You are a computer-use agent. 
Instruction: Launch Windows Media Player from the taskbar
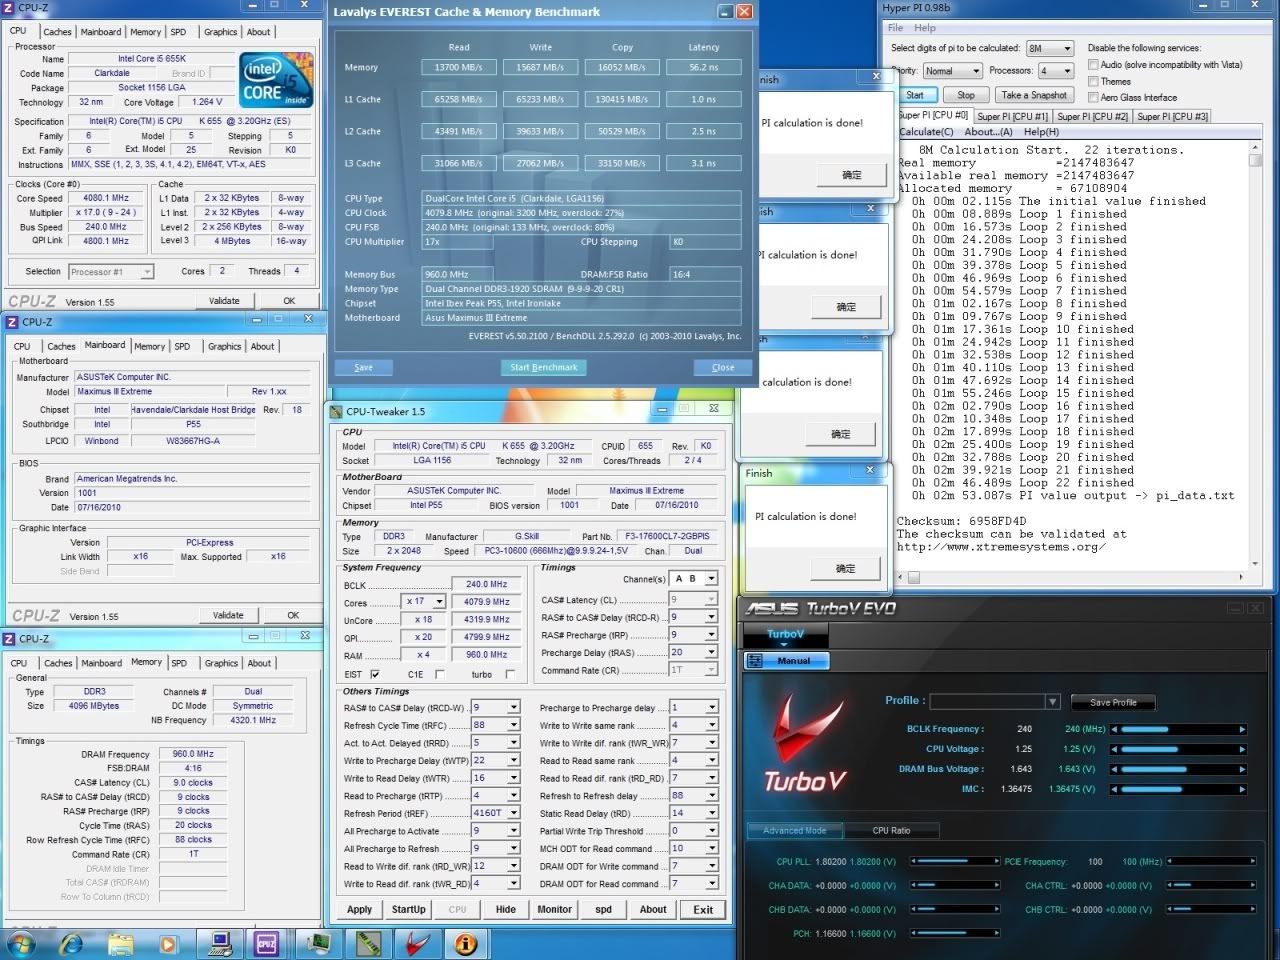167,942
